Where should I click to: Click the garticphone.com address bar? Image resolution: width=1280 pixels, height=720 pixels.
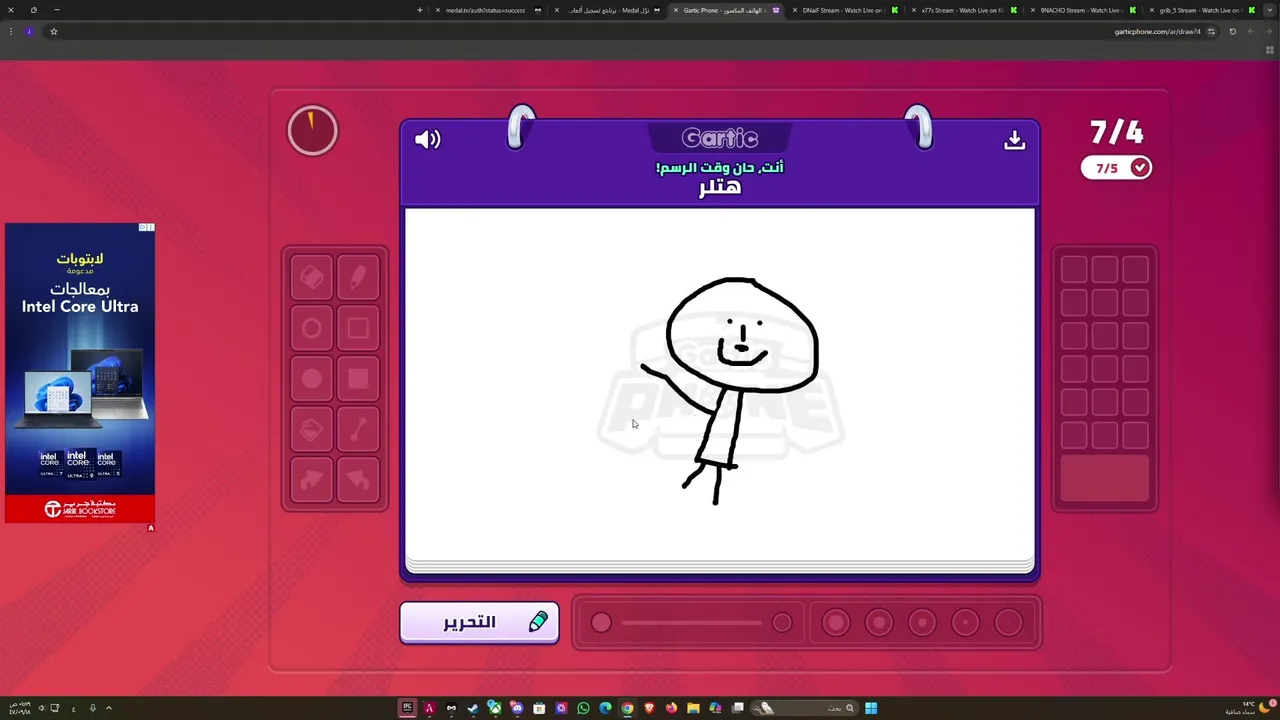(1157, 31)
